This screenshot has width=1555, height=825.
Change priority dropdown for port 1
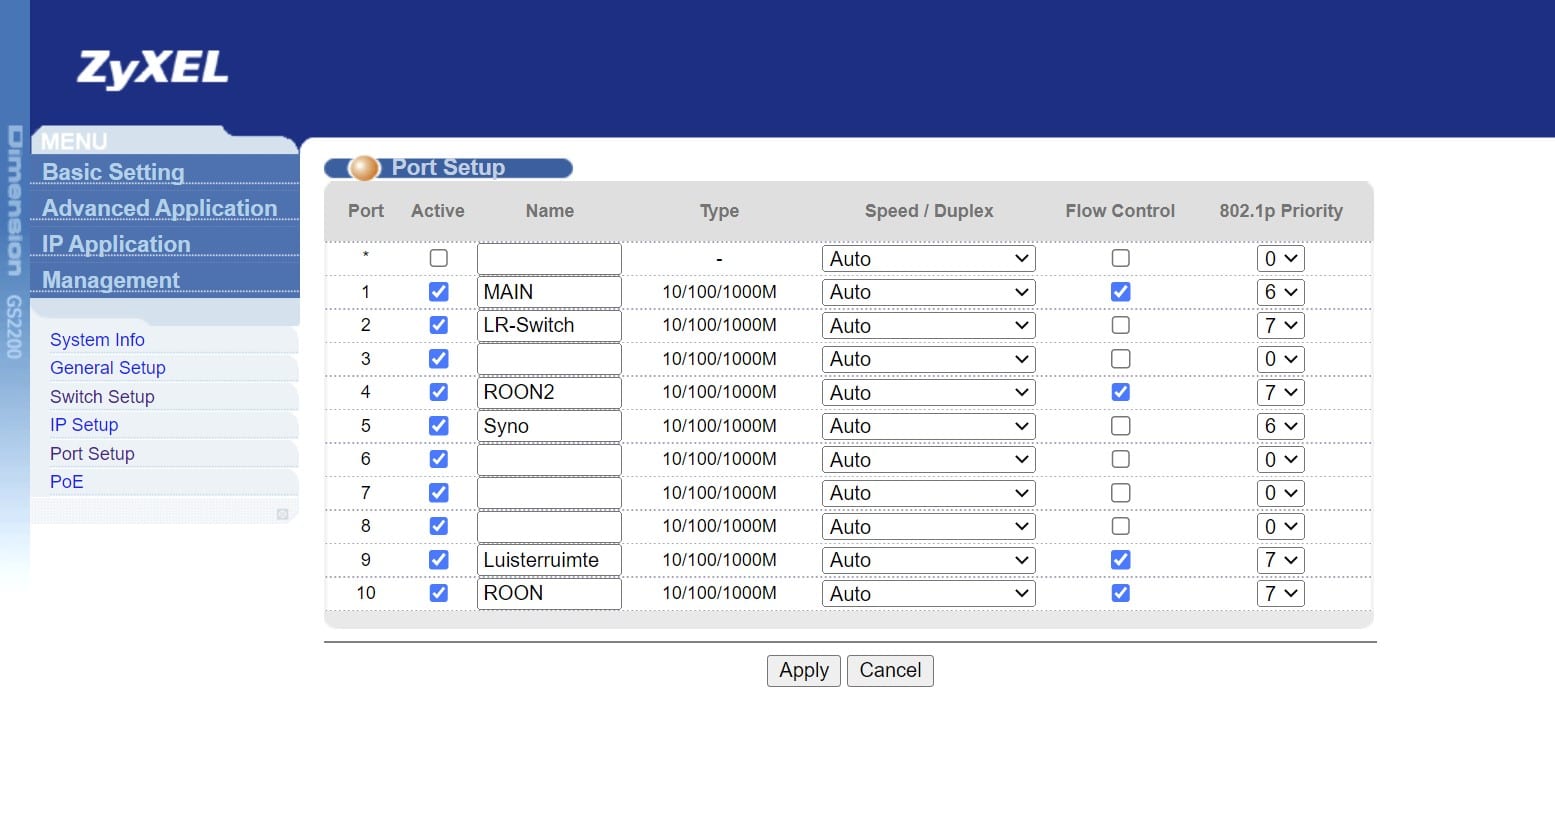pos(1280,292)
